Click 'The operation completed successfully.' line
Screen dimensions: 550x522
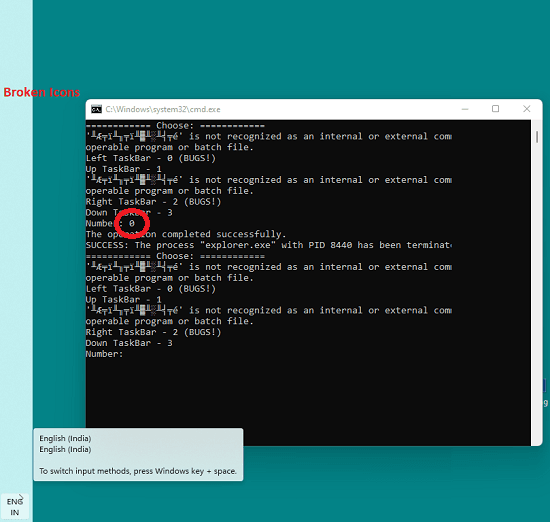[186, 234]
